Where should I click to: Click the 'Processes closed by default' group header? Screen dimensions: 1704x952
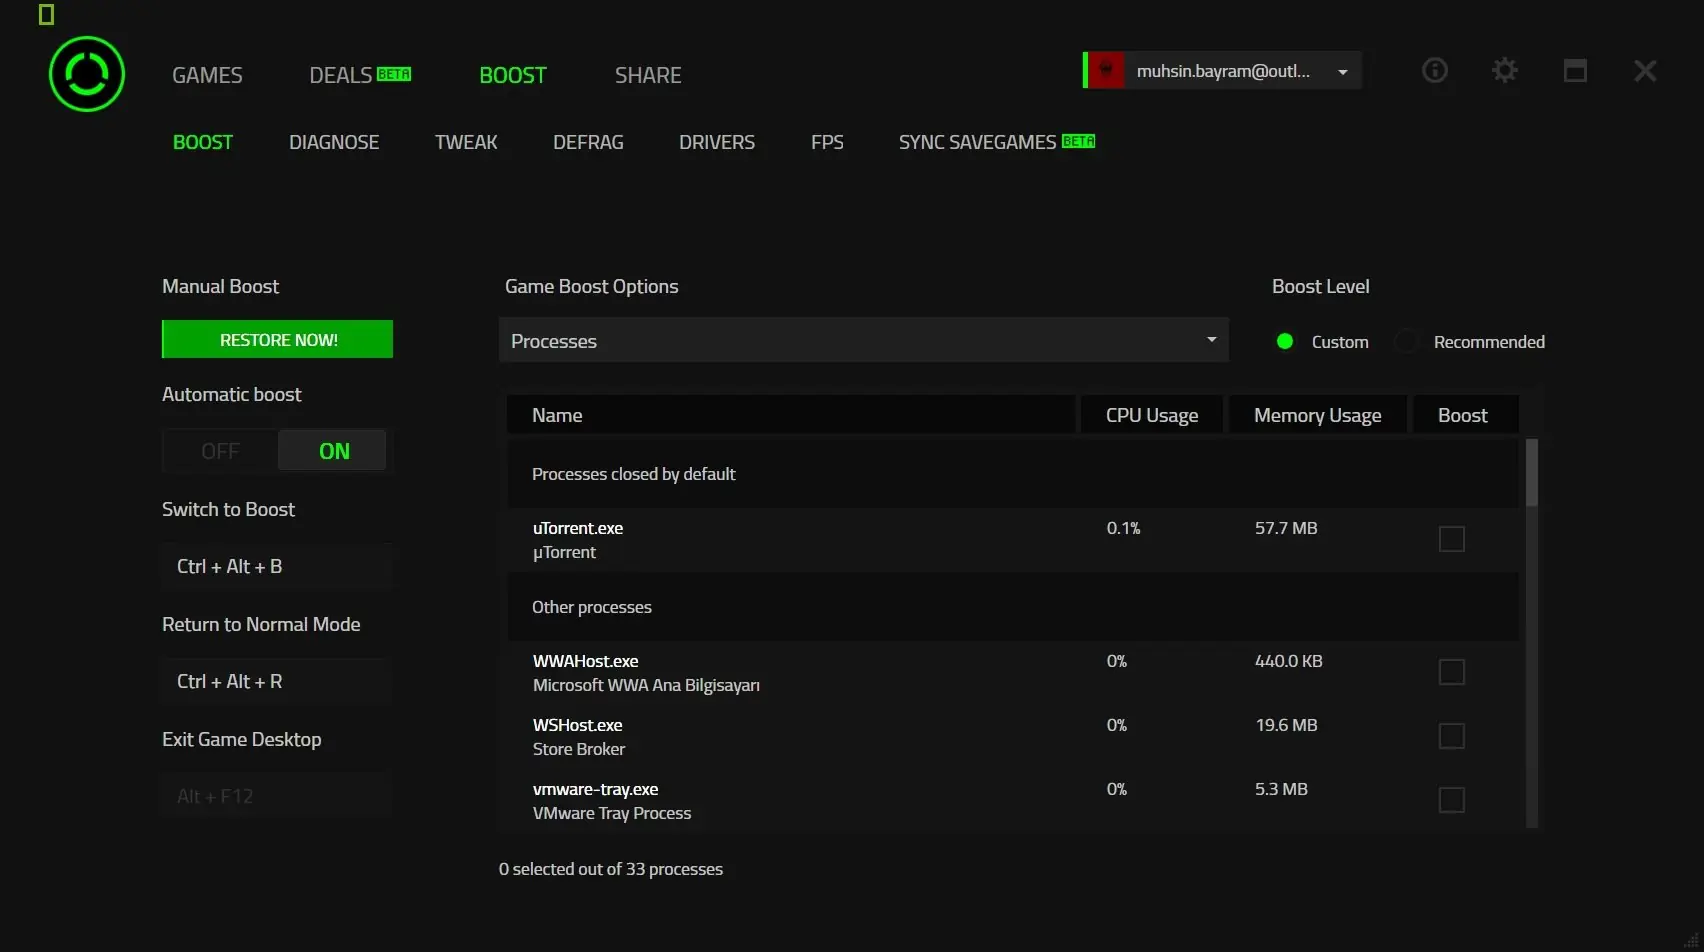1013,474
